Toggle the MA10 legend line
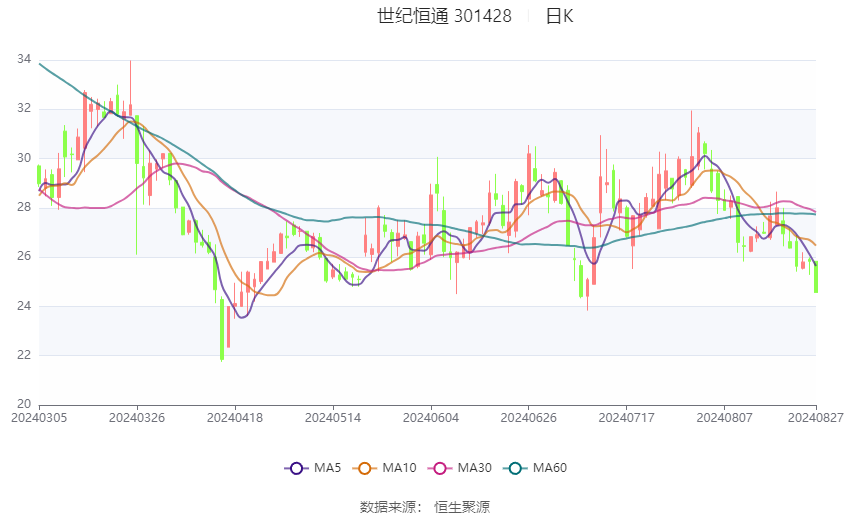Viewport: 850px width, 517px height. (x=384, y=468)
